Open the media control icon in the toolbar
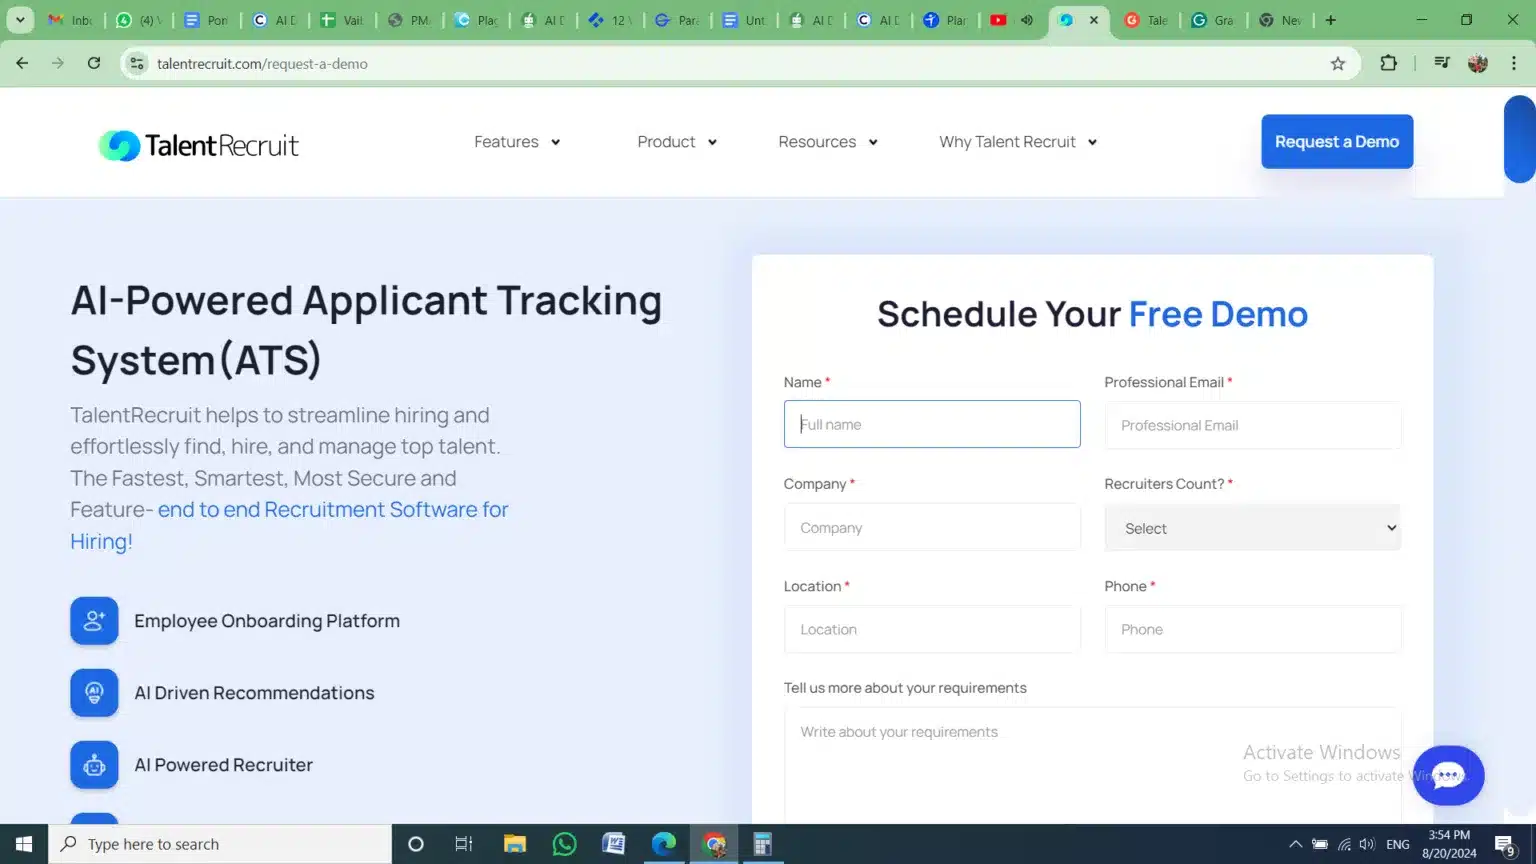The height and width of the screenshot is (864, 1536). pyautogui.click(x=1442, y=63)
